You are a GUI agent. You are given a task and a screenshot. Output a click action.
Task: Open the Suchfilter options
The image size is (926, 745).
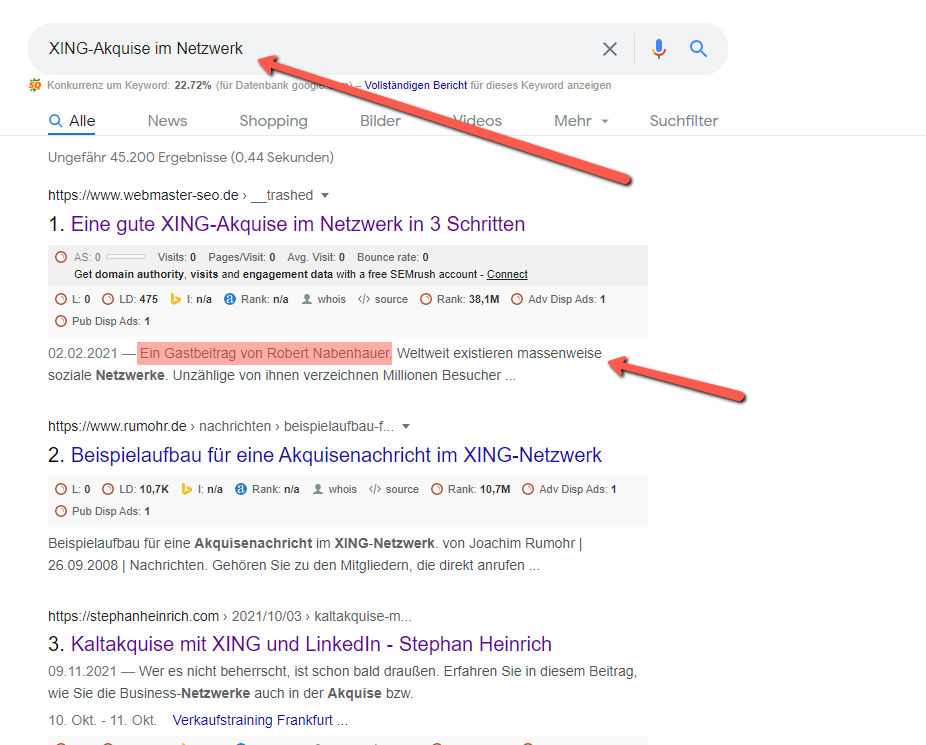point(684,121)
